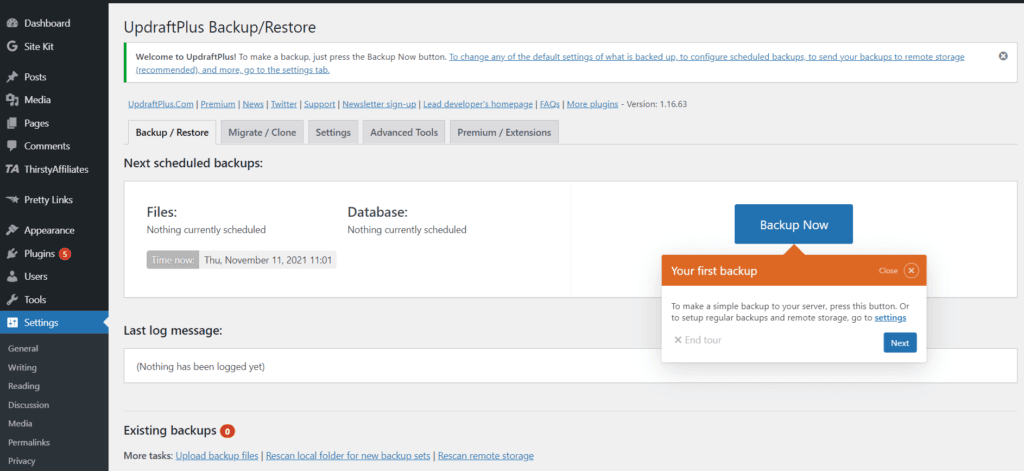Image resolution: width=1024 pixels, height=471 pixels.
Task: Open the News link
Action: [253, 104]
